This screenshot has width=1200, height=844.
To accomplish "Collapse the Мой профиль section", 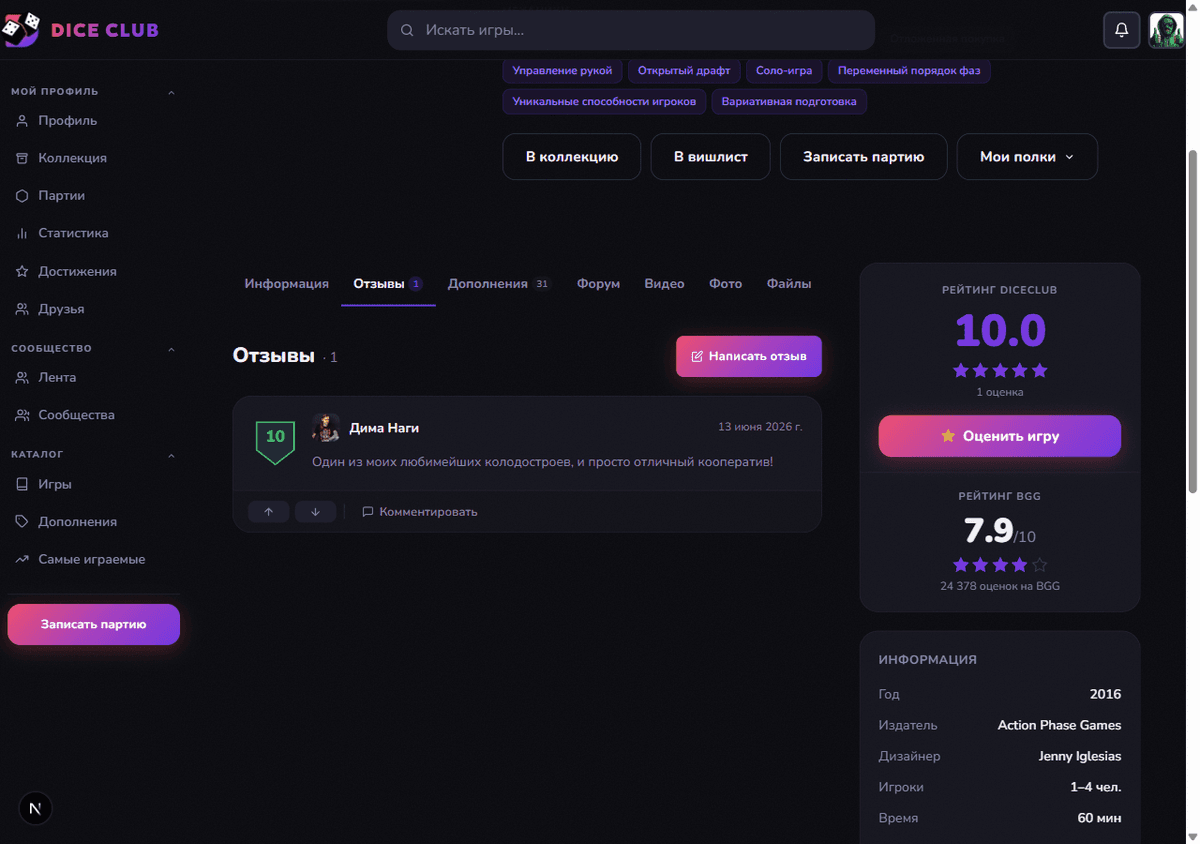I will point(171,92).
